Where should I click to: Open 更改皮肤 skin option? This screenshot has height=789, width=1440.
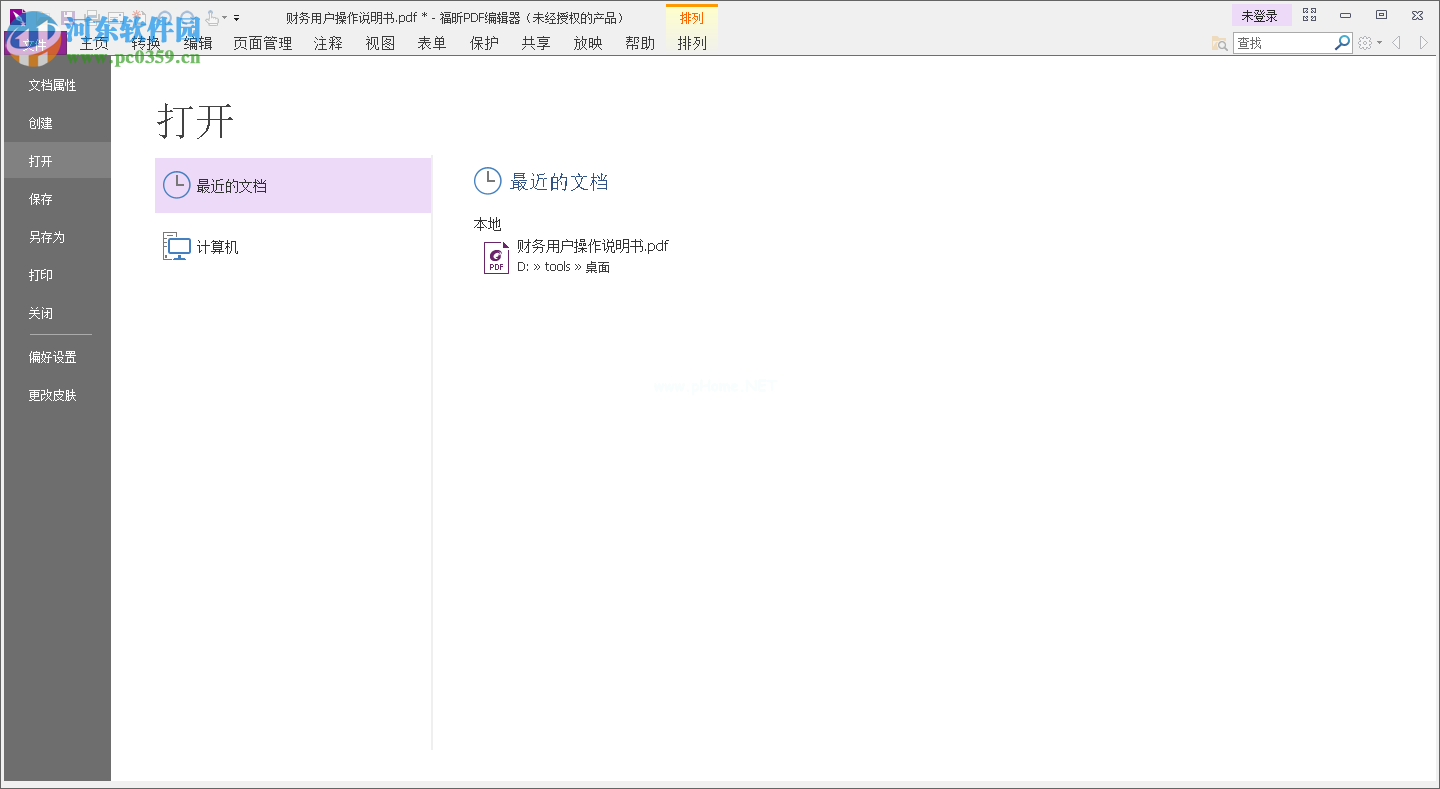click(x=57, y=395)
